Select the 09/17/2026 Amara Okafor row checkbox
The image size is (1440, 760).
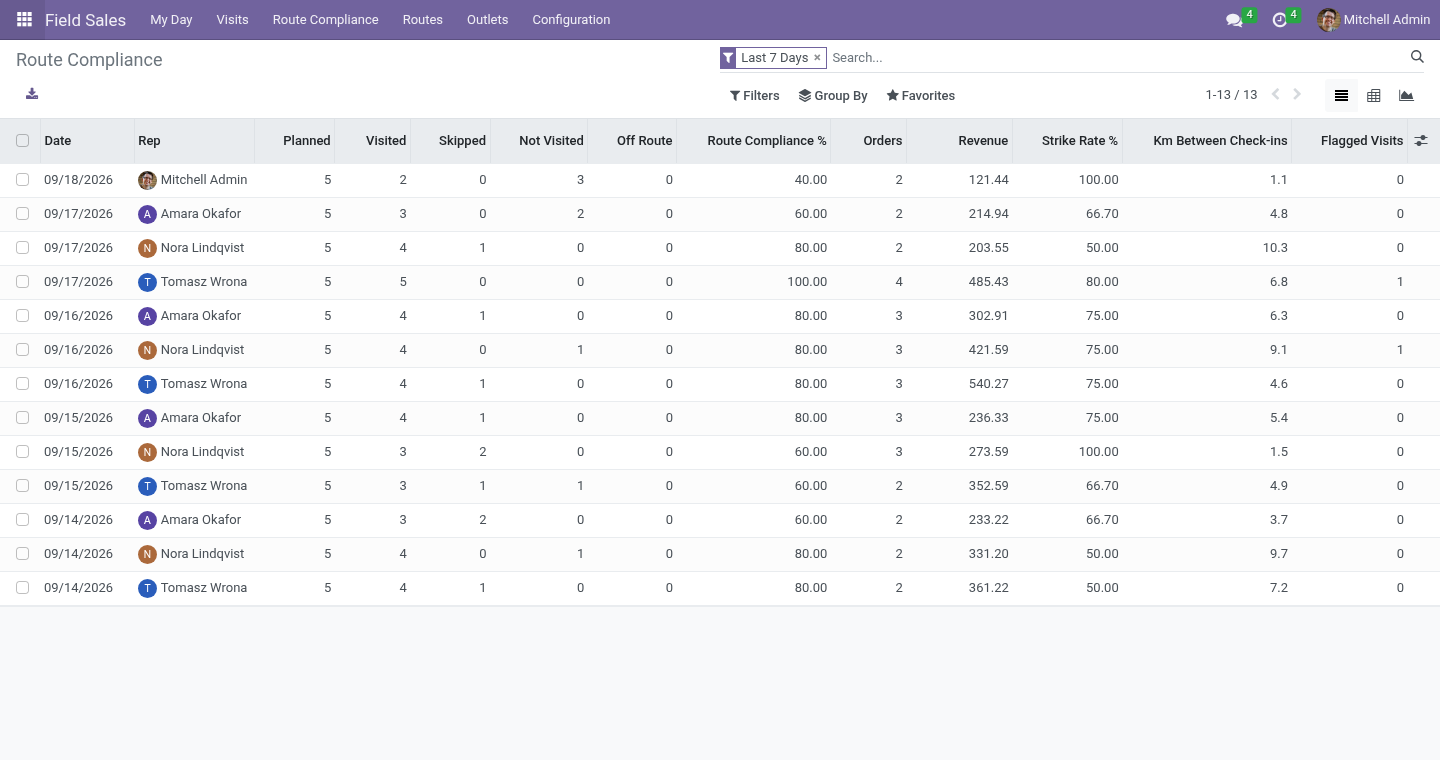[x=23, y=214]
